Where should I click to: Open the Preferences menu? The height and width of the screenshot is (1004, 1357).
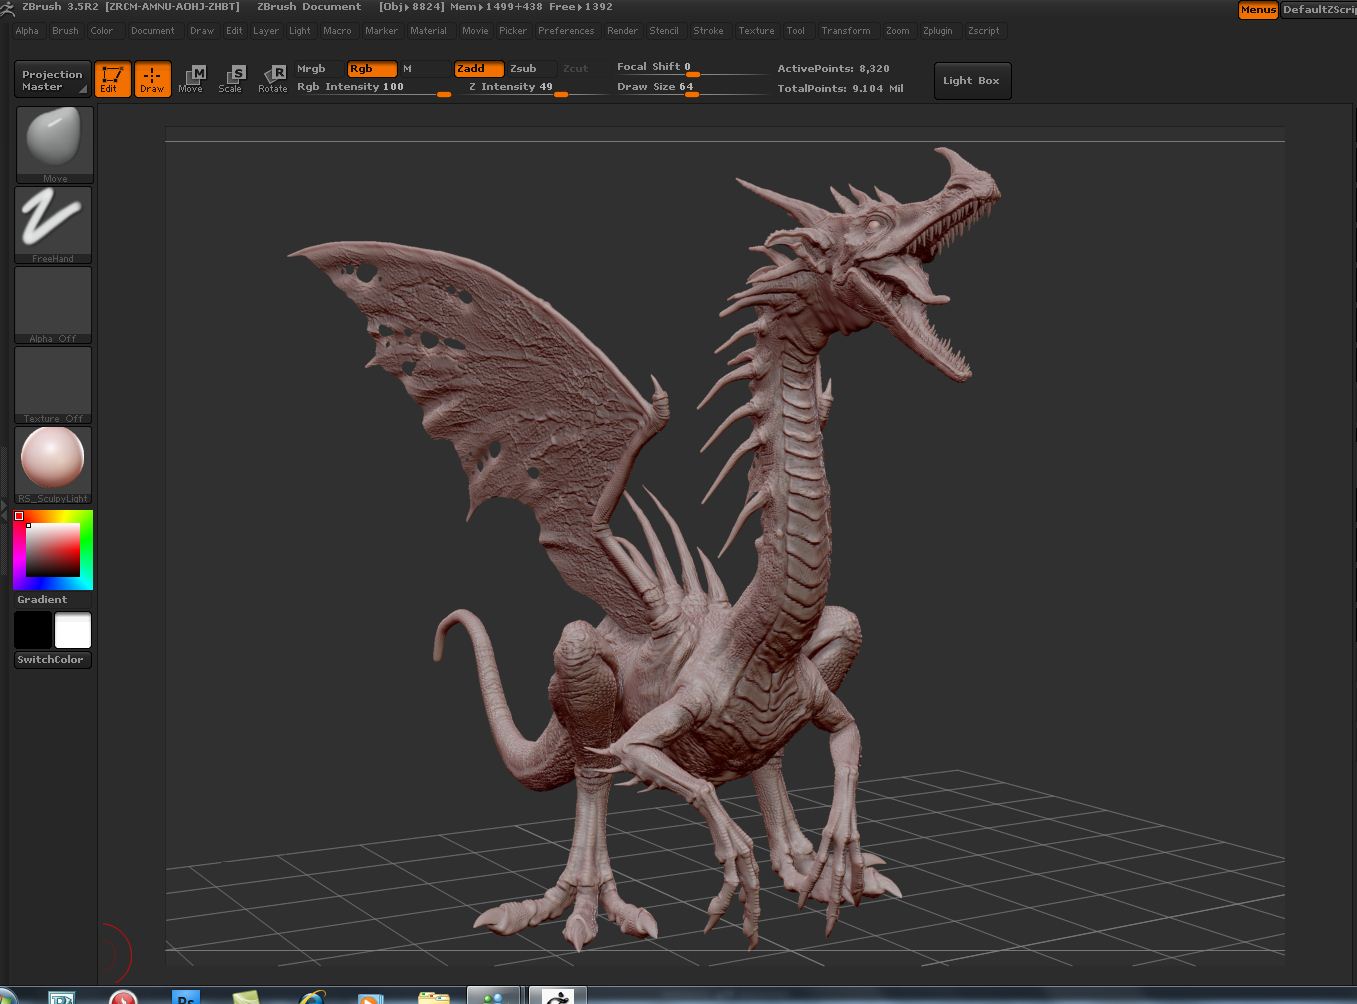pos(566,31)
